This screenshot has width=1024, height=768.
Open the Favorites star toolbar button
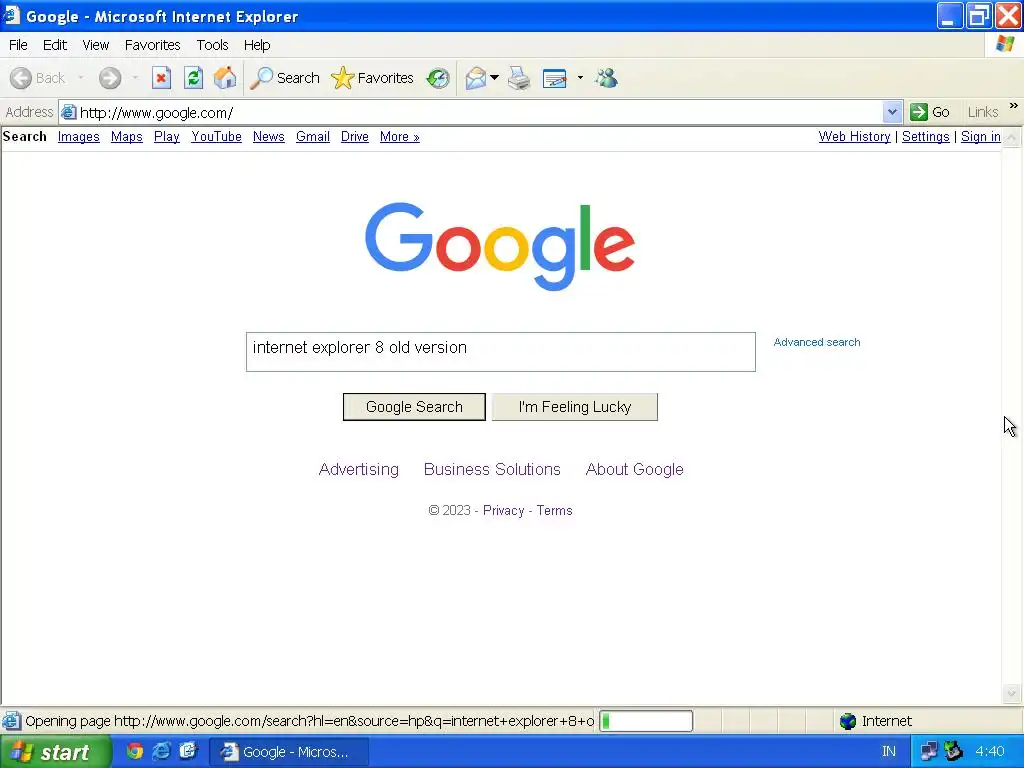[372, 78]
